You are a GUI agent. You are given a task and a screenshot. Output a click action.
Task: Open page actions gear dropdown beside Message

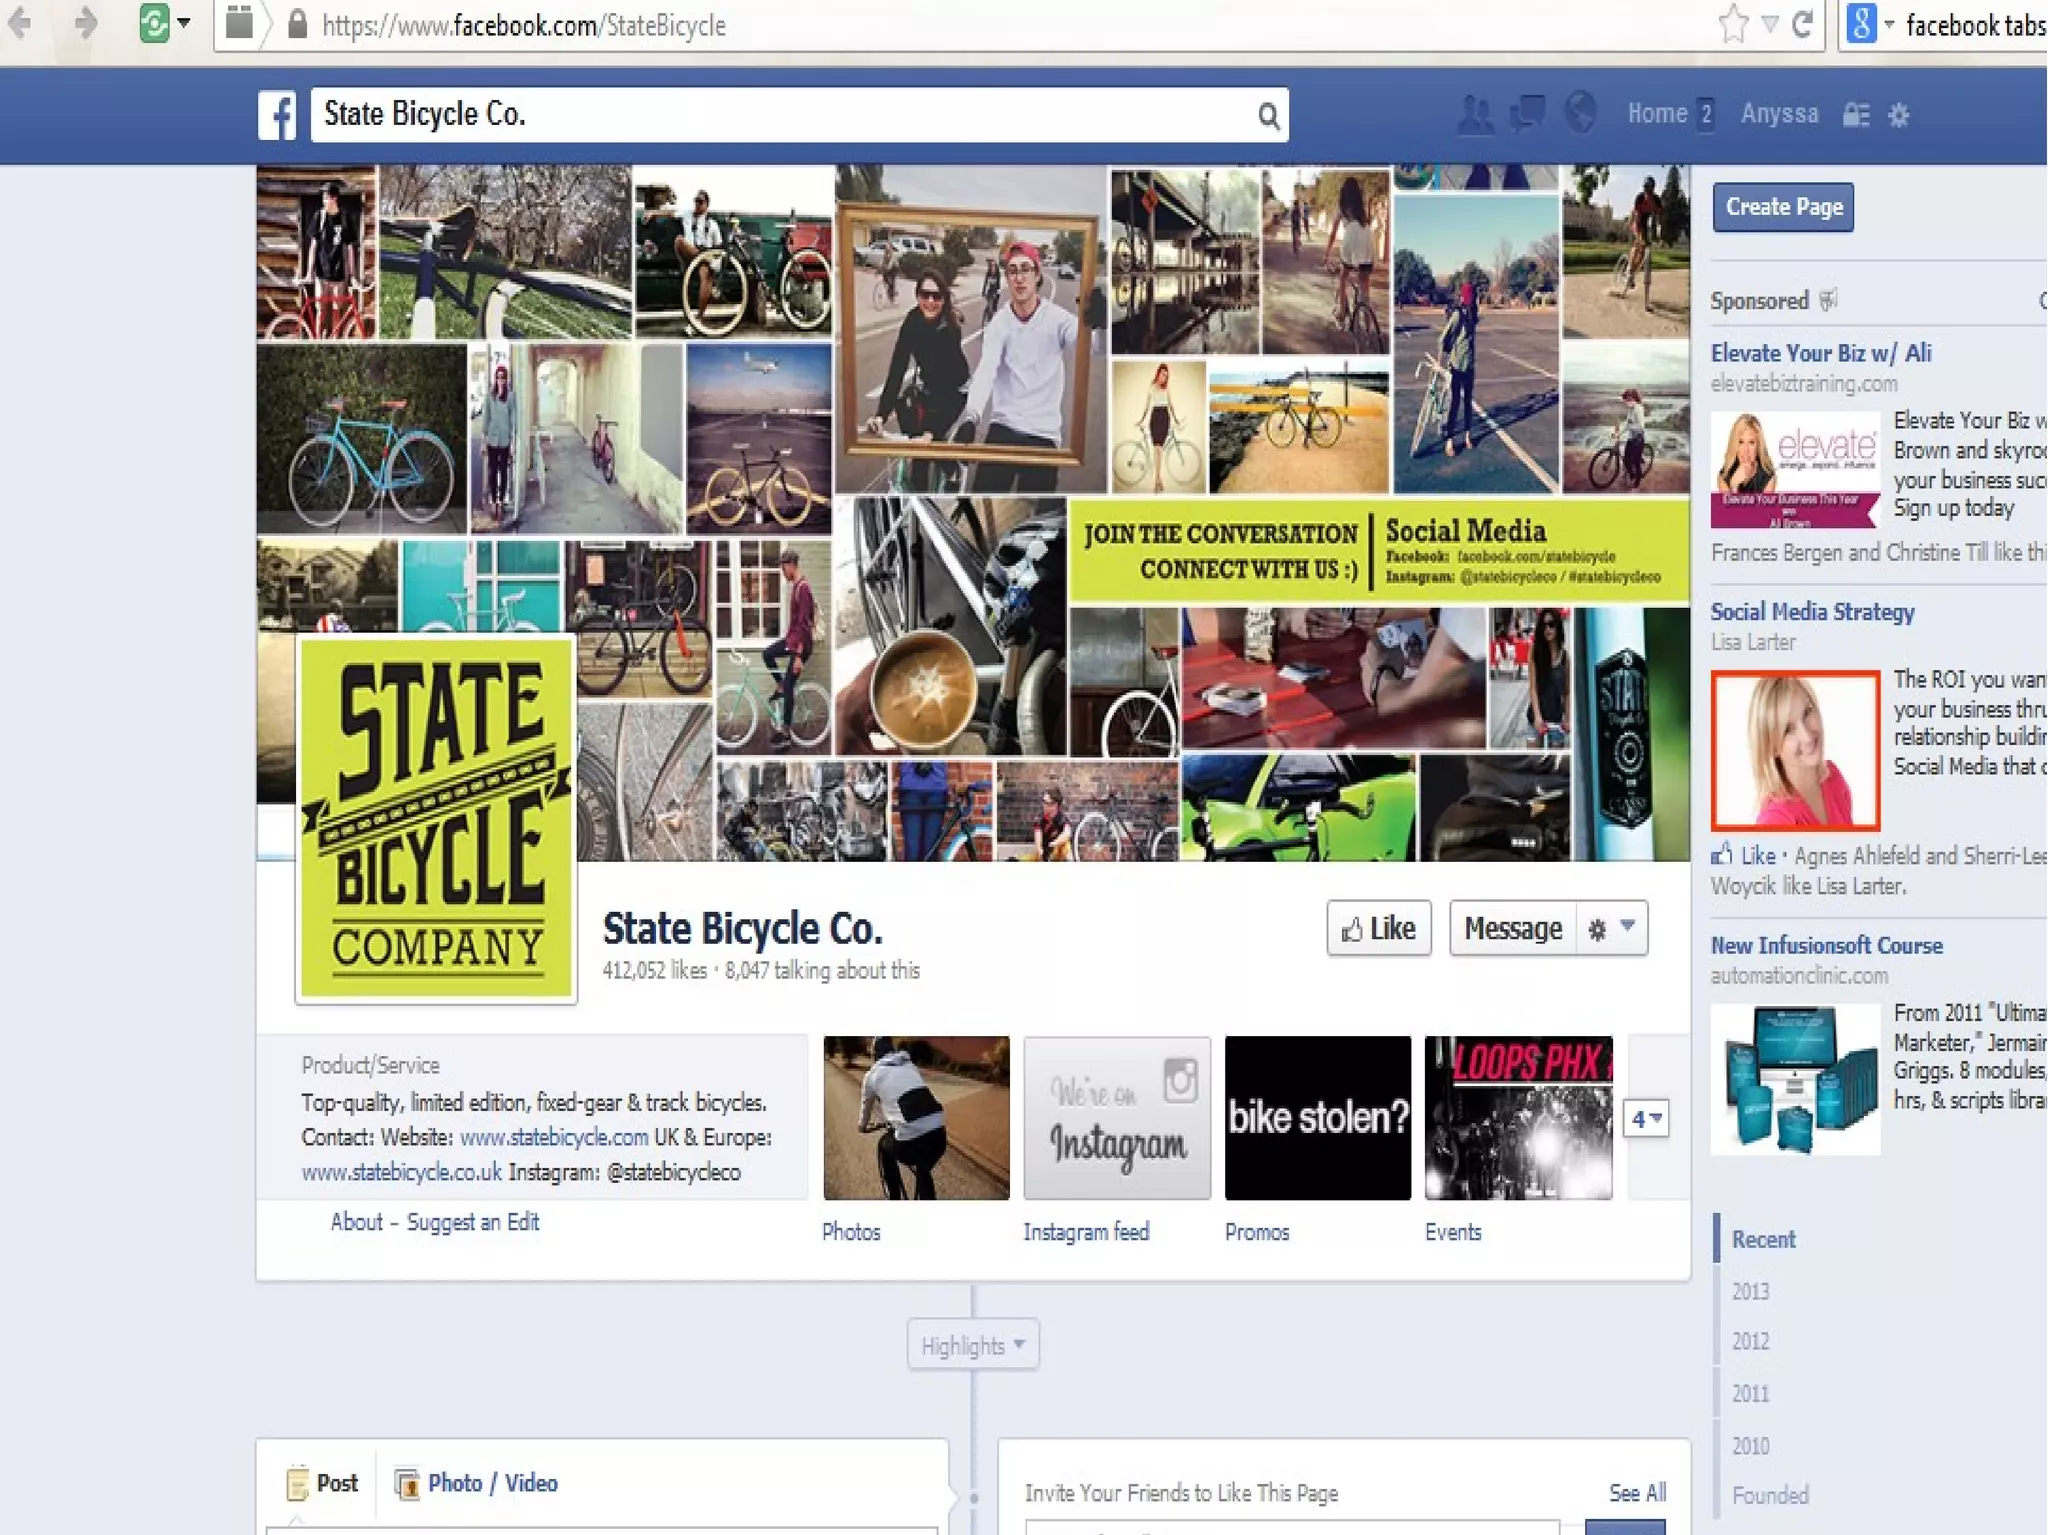(1611, 929)
